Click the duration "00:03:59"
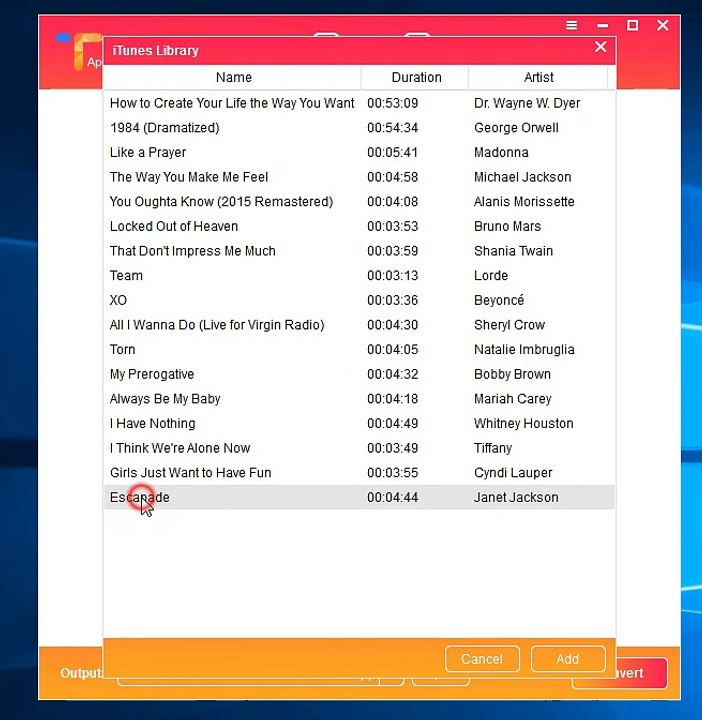Image resolution: width=702 pixels, height=720 pixels. 393,251
